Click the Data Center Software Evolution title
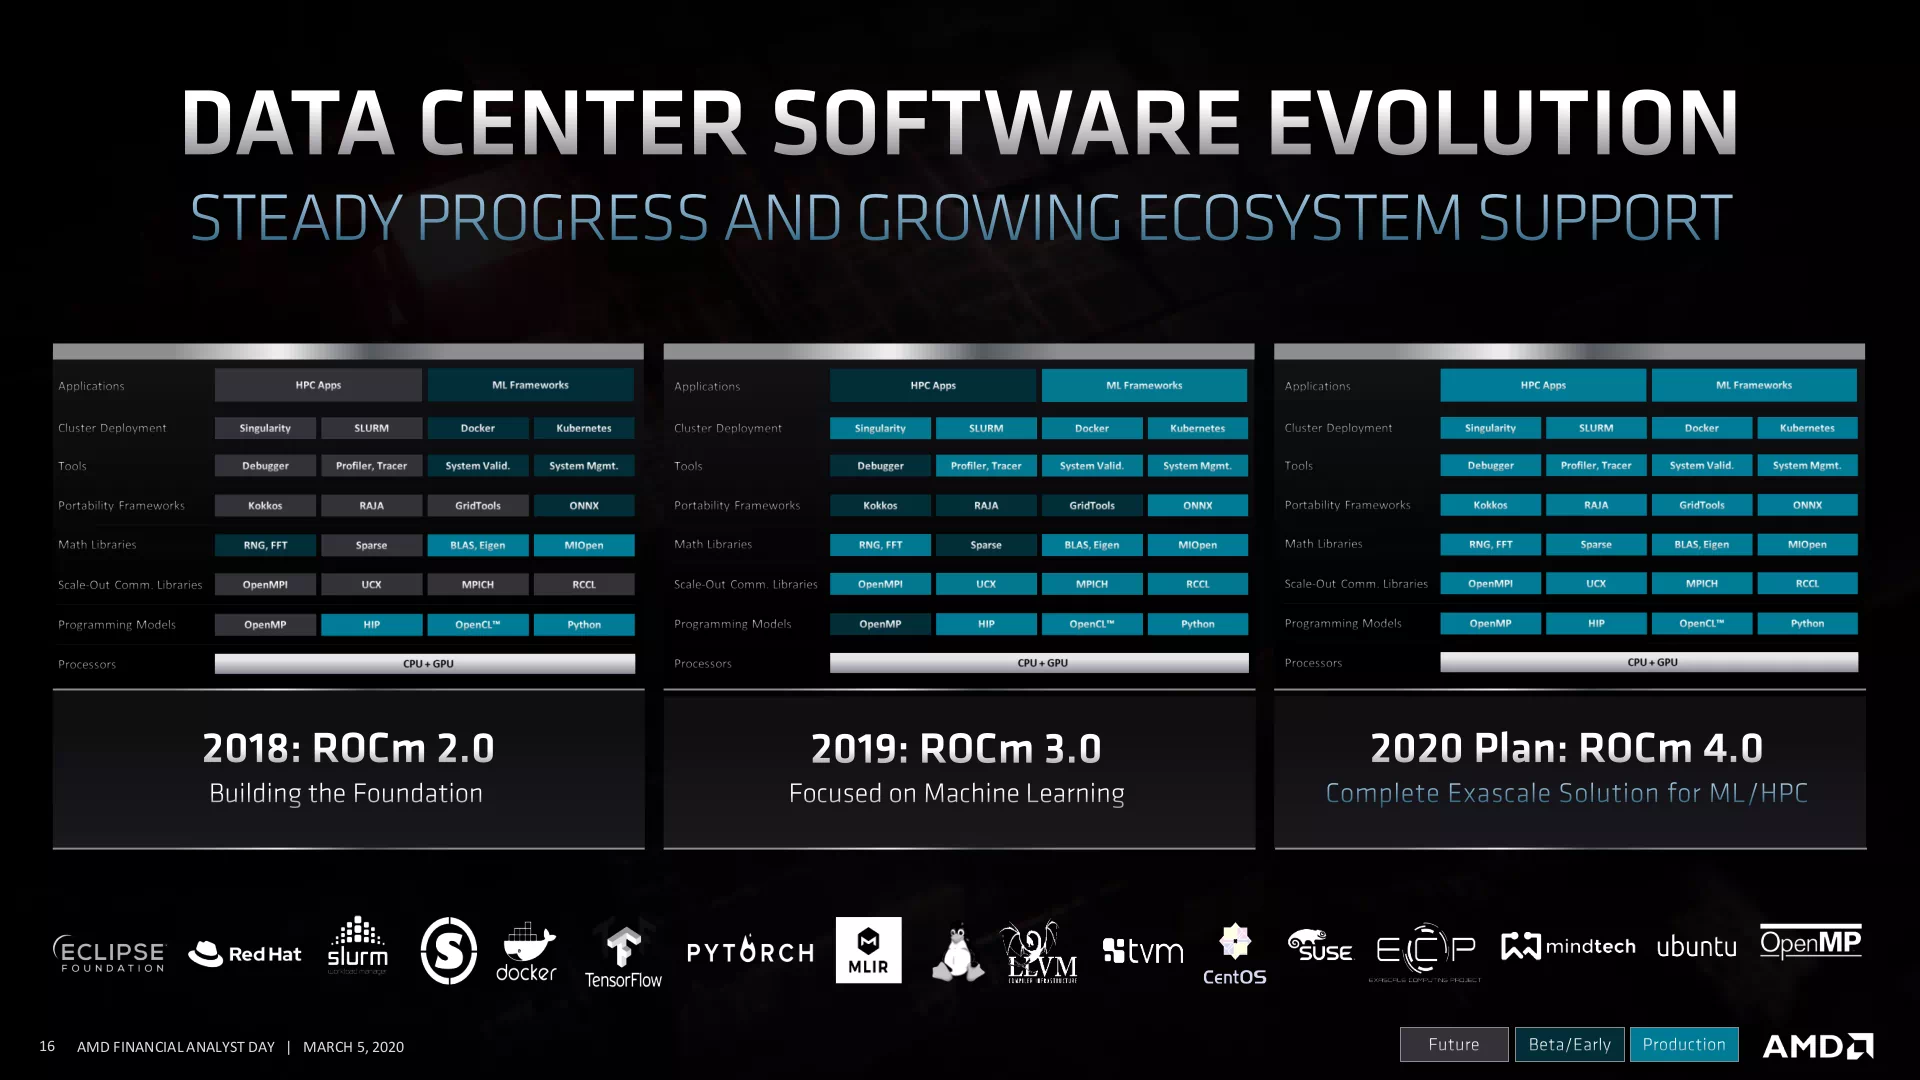1920x1080 pixels. click(x=960, y=123)
